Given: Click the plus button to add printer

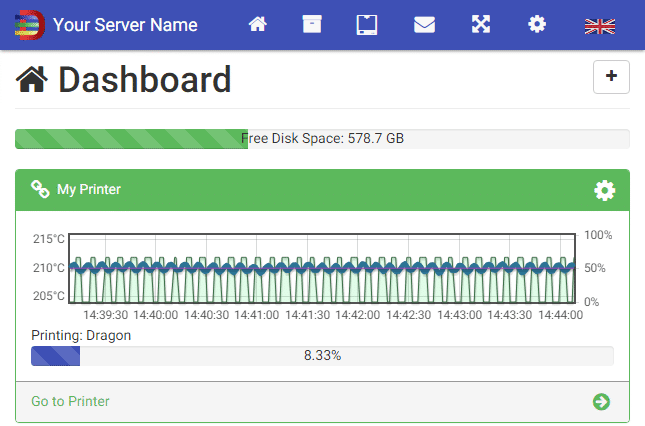Looking at the screenshot, I should (x=611, y=77).
